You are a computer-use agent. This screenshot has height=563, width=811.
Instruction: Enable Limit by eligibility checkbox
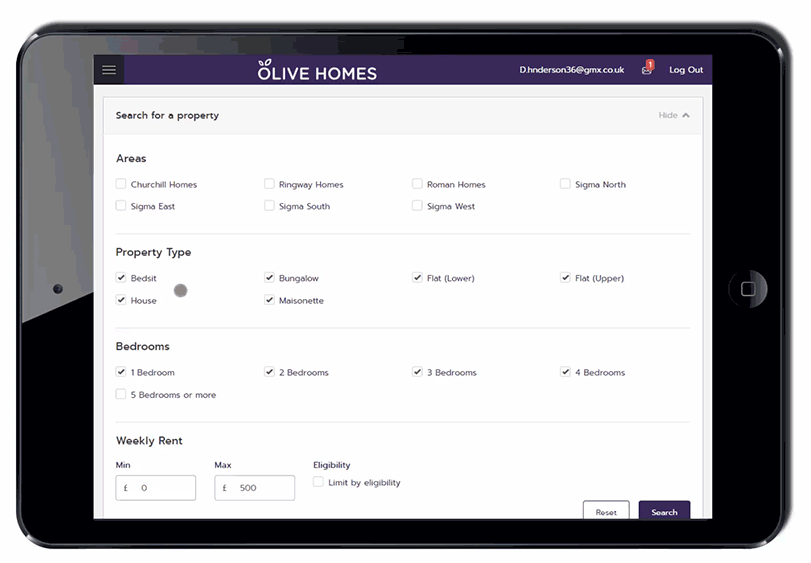(319, 482)
